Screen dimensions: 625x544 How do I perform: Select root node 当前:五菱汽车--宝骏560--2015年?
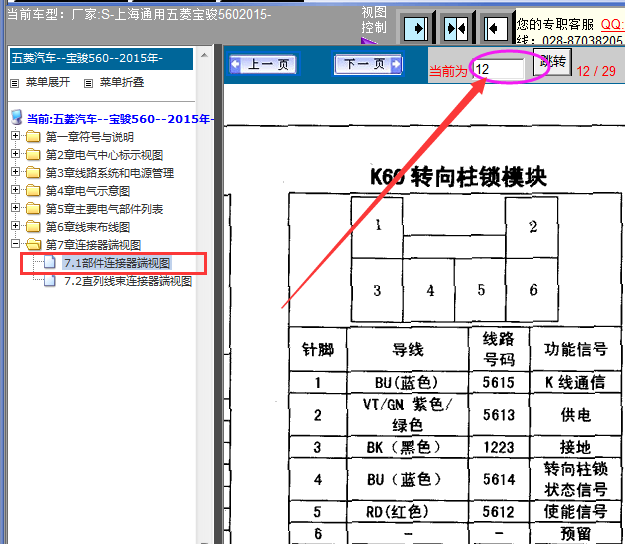coord(120,119)
